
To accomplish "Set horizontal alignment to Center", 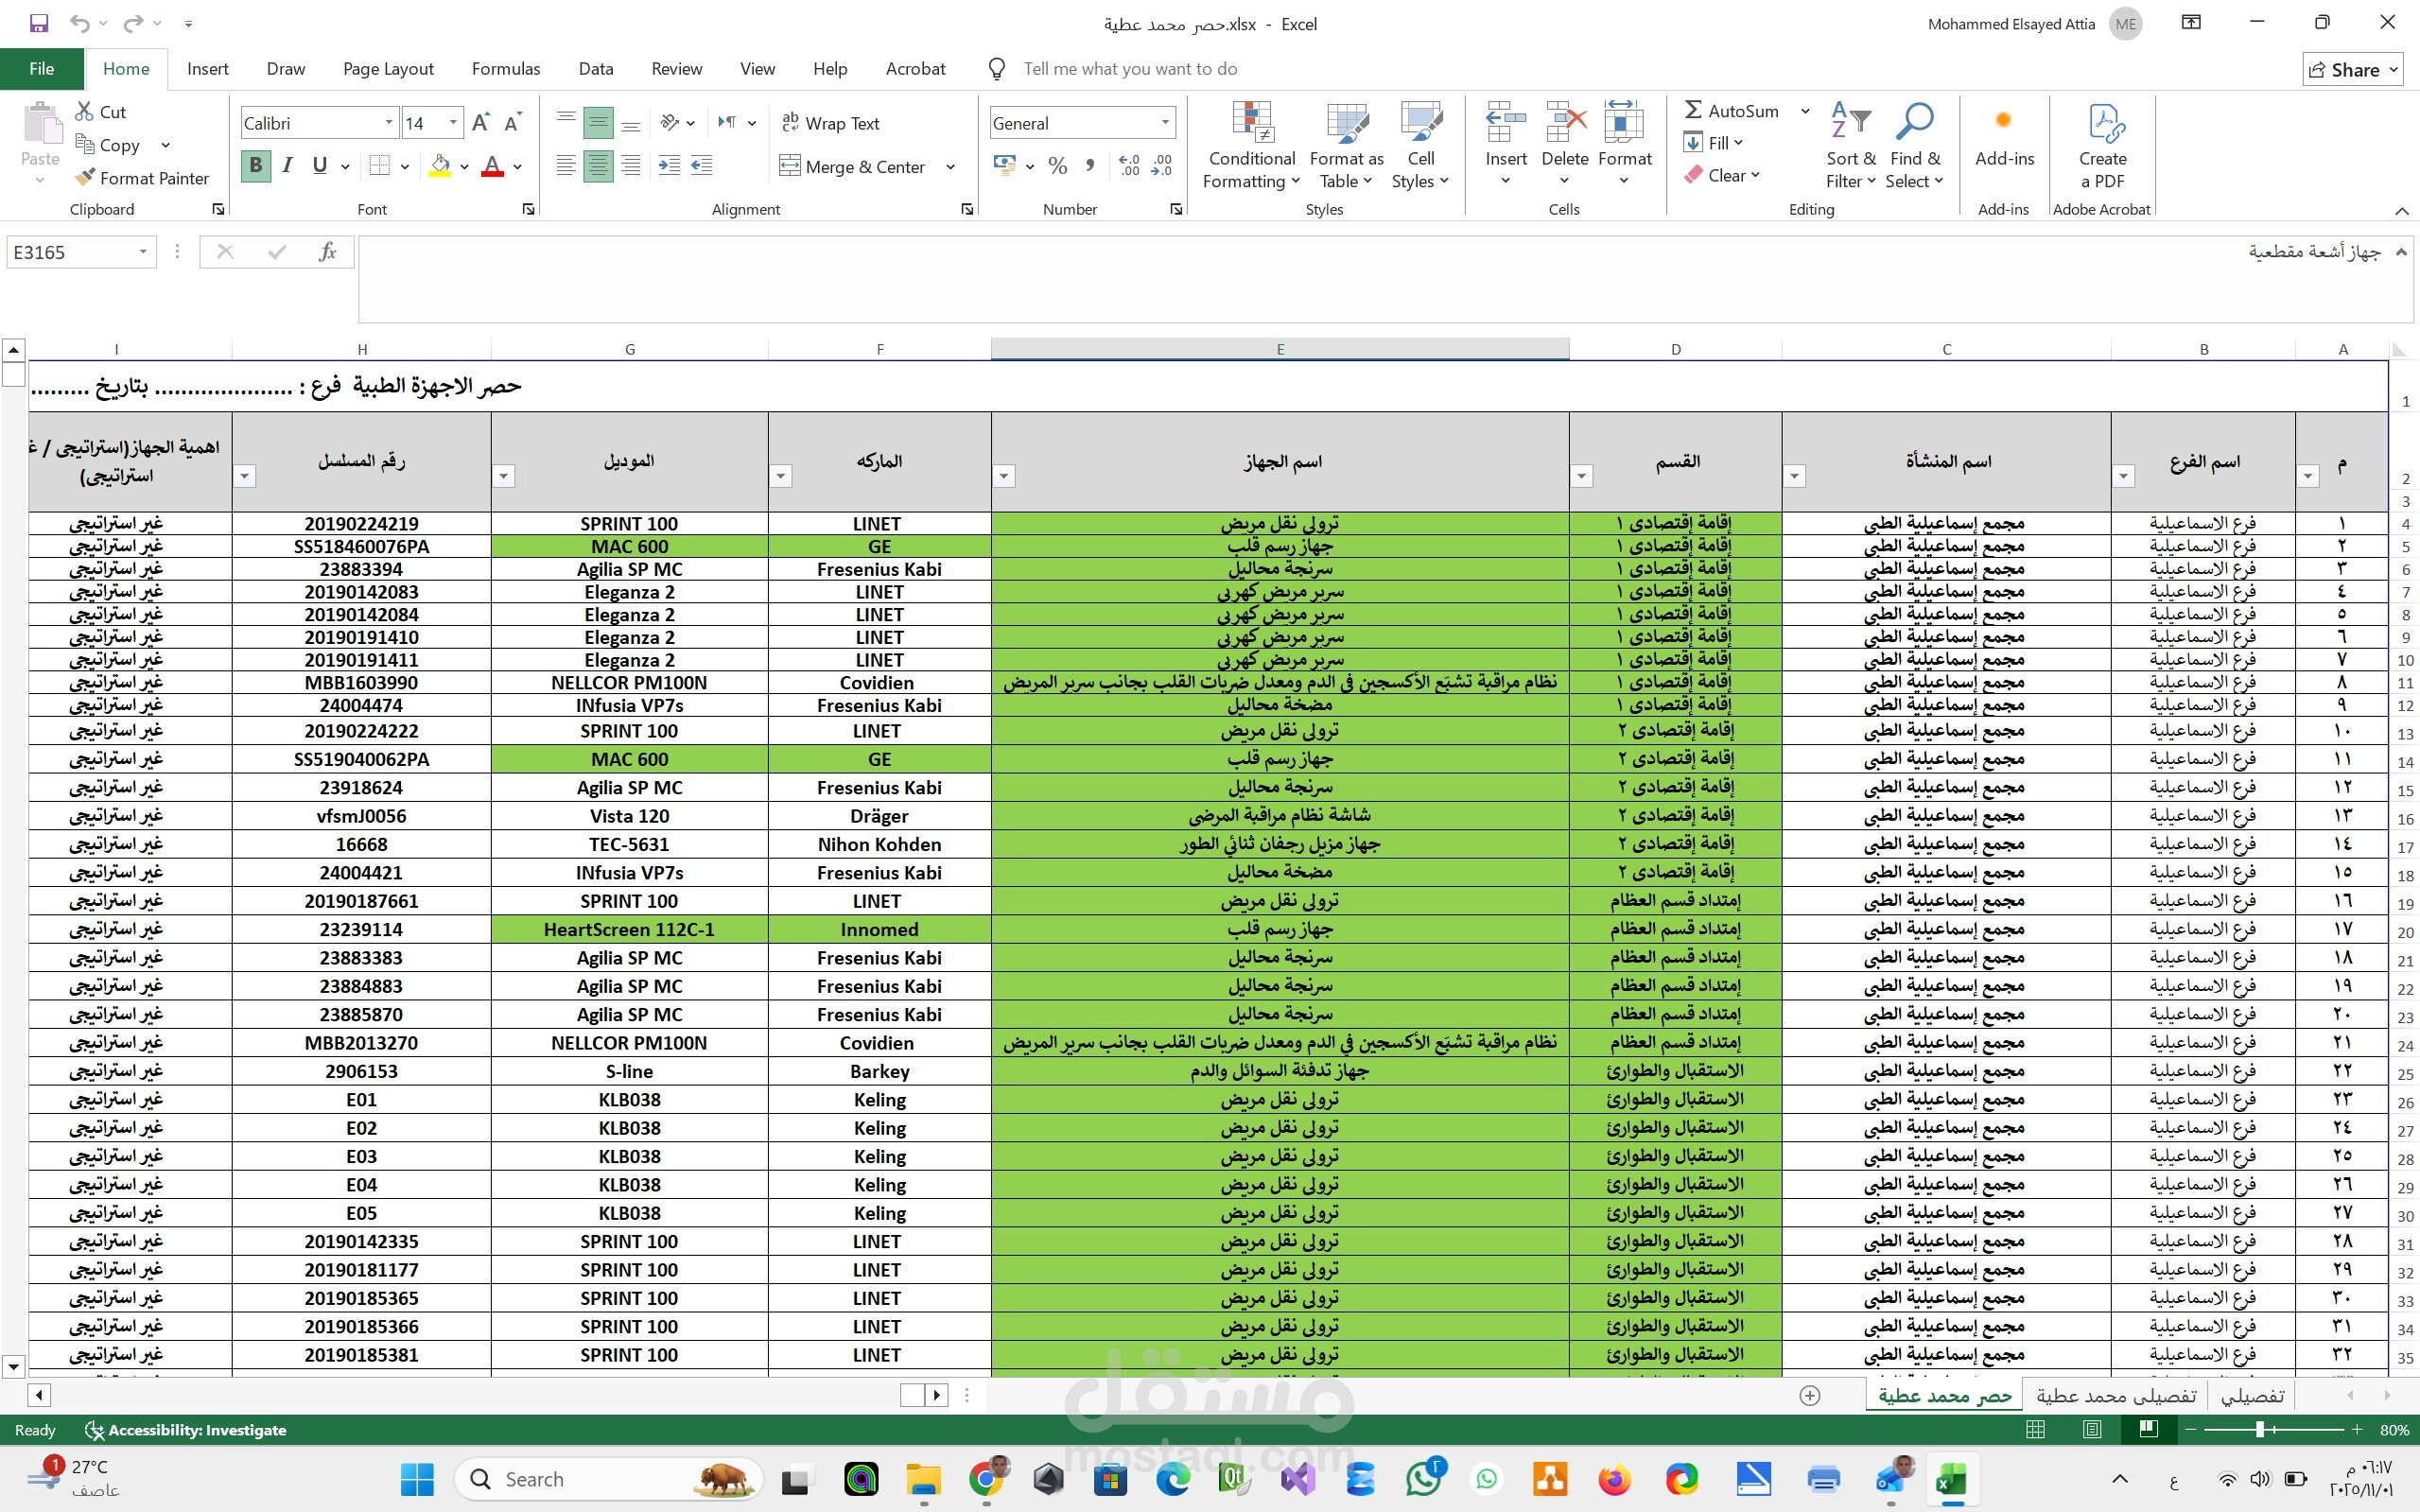I will 598,166.
